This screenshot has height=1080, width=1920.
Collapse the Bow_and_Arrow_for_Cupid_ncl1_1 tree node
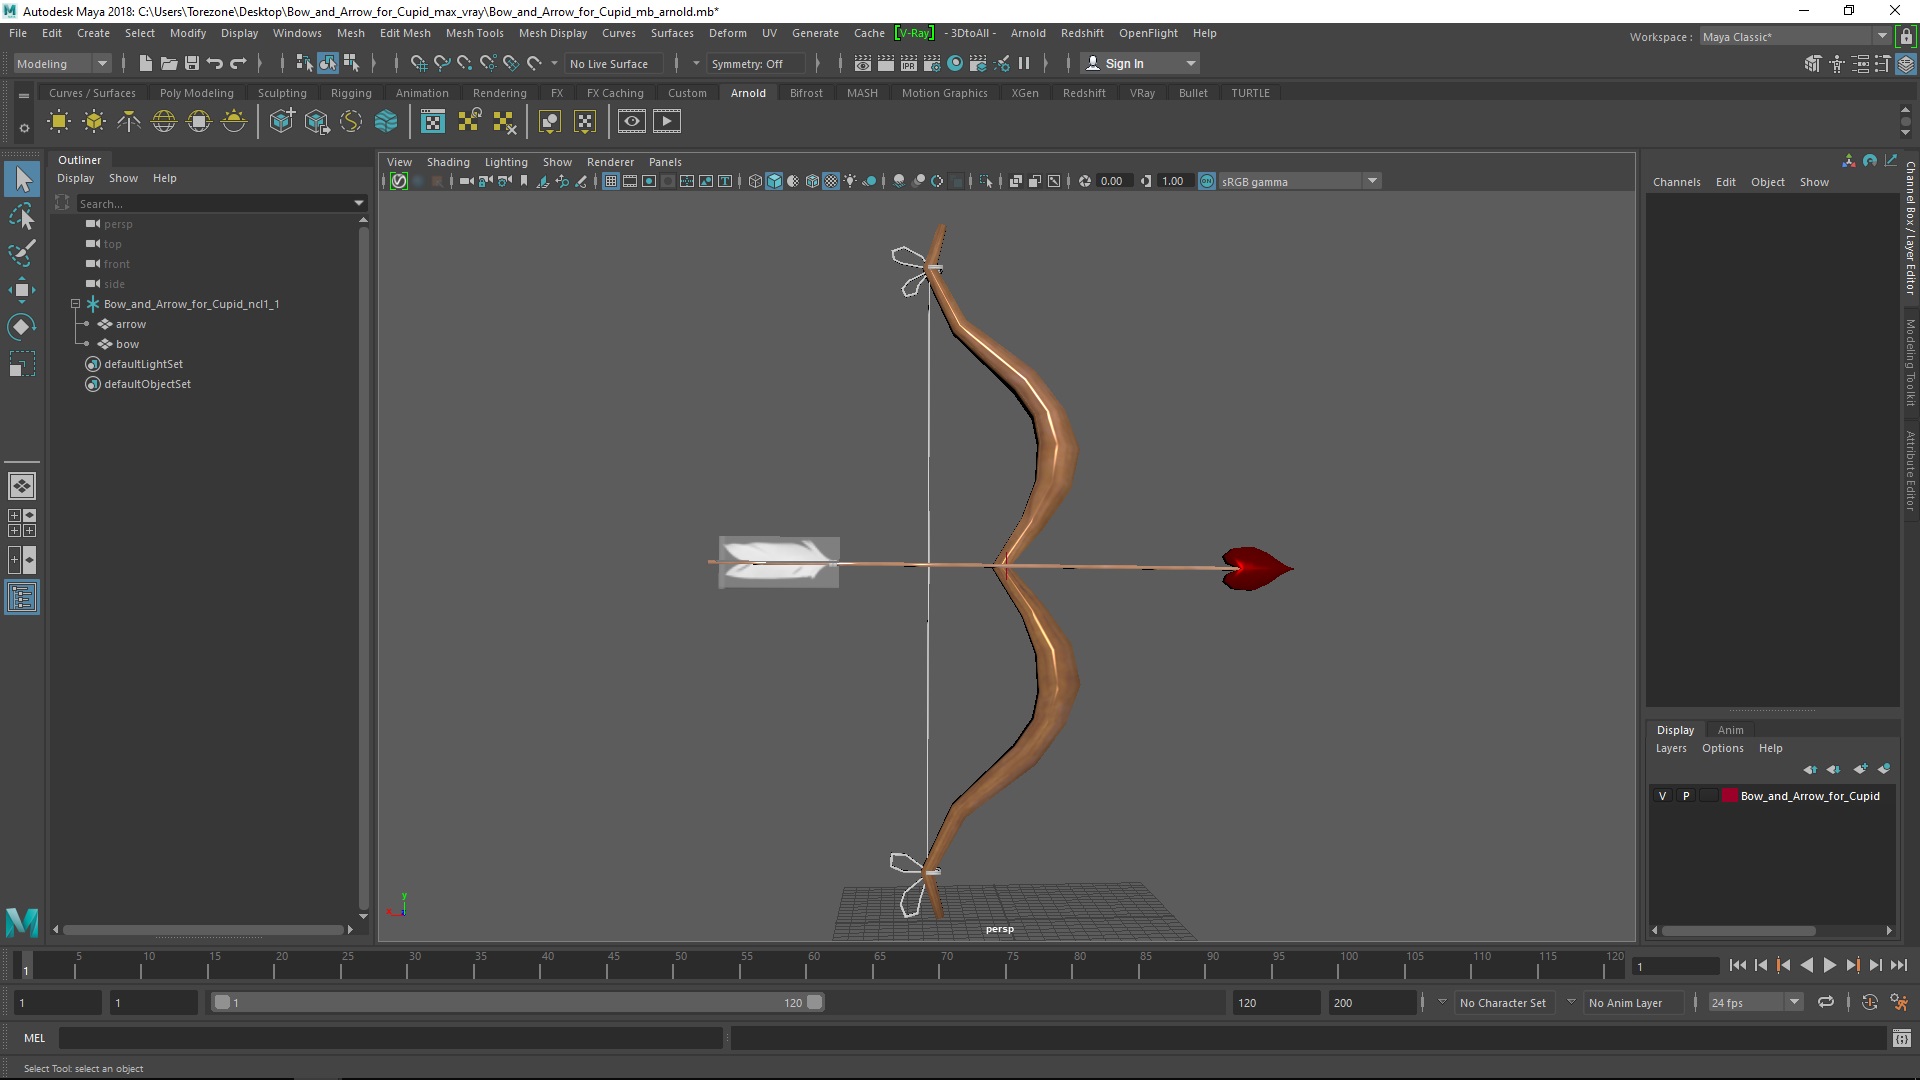(75, 304)
